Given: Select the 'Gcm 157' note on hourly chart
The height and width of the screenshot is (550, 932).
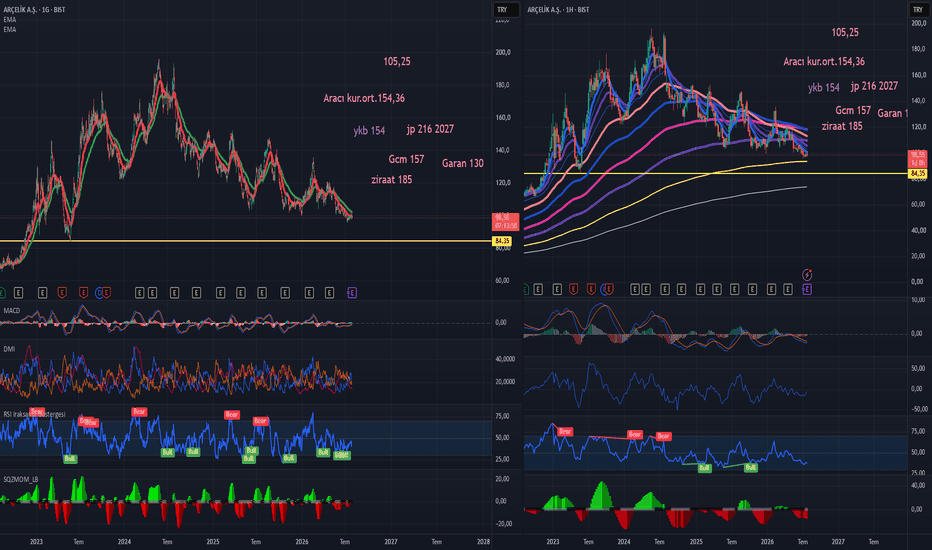Looking at the screenshot, I should click(853, 110).
